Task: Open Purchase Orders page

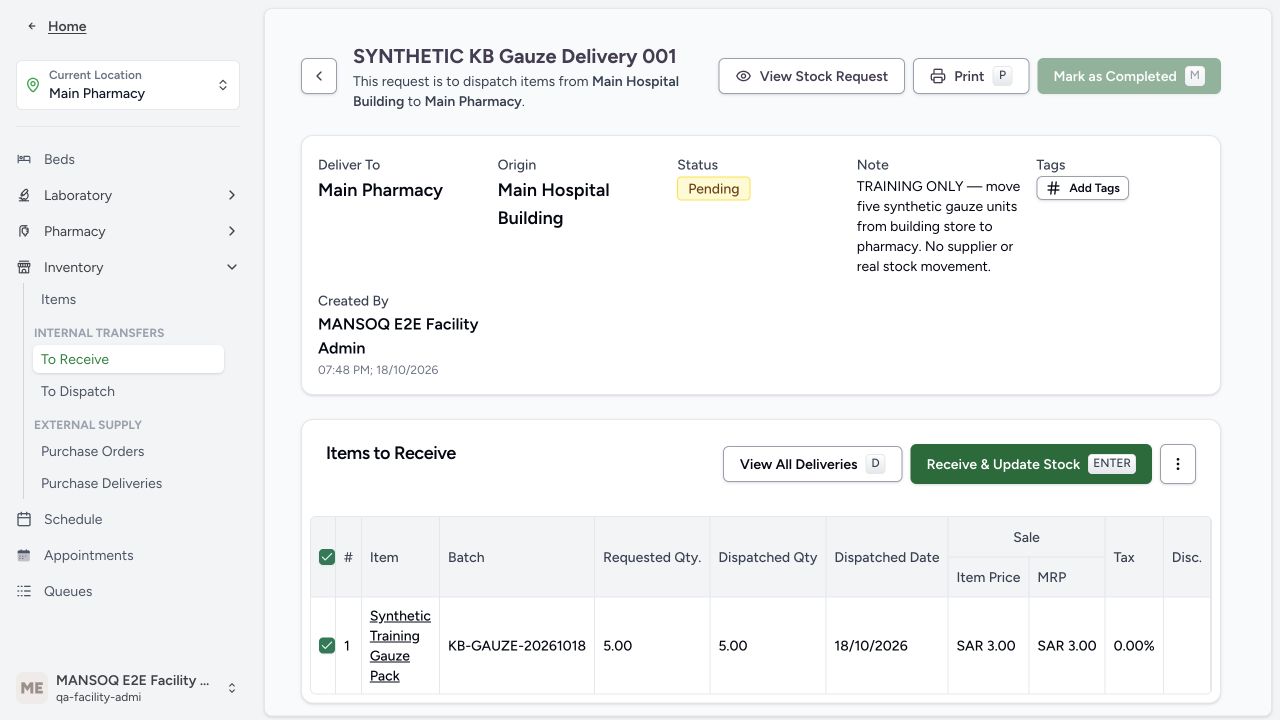Action: click(x=128, y=451)
